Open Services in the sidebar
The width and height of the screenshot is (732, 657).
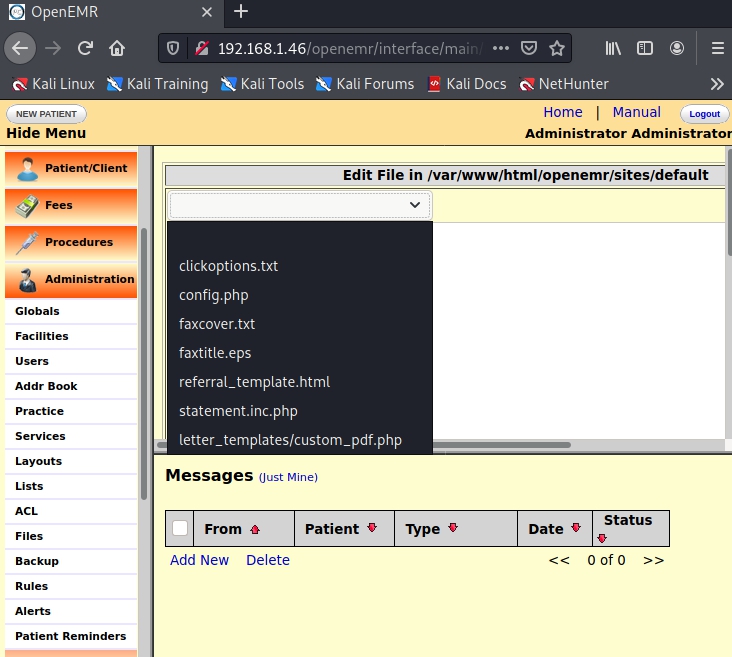40,436
